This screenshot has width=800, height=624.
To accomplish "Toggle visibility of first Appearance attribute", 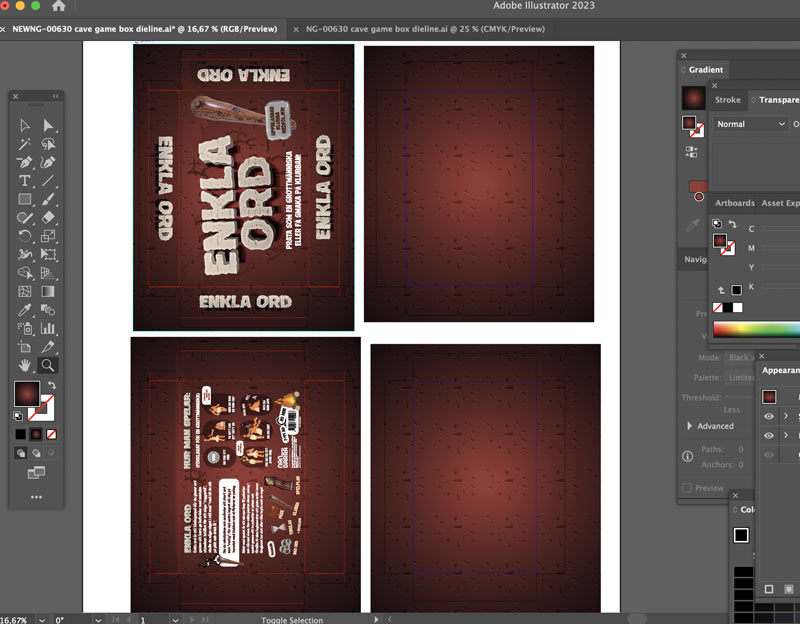I will pyautogui.click(x=769, y=416).
